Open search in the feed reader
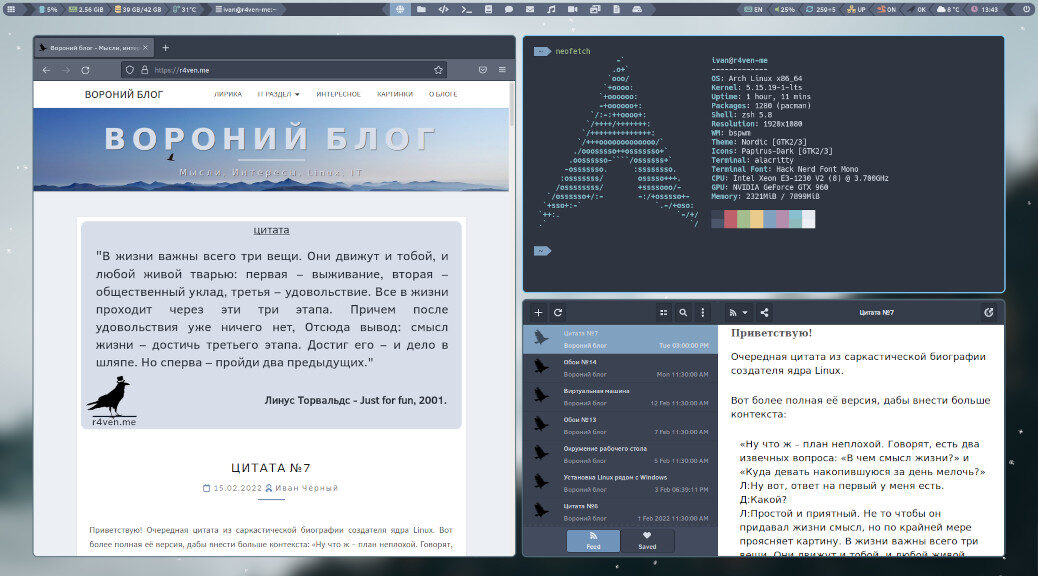The width and height of the screenshot is (1038, 576). (683, 312)
